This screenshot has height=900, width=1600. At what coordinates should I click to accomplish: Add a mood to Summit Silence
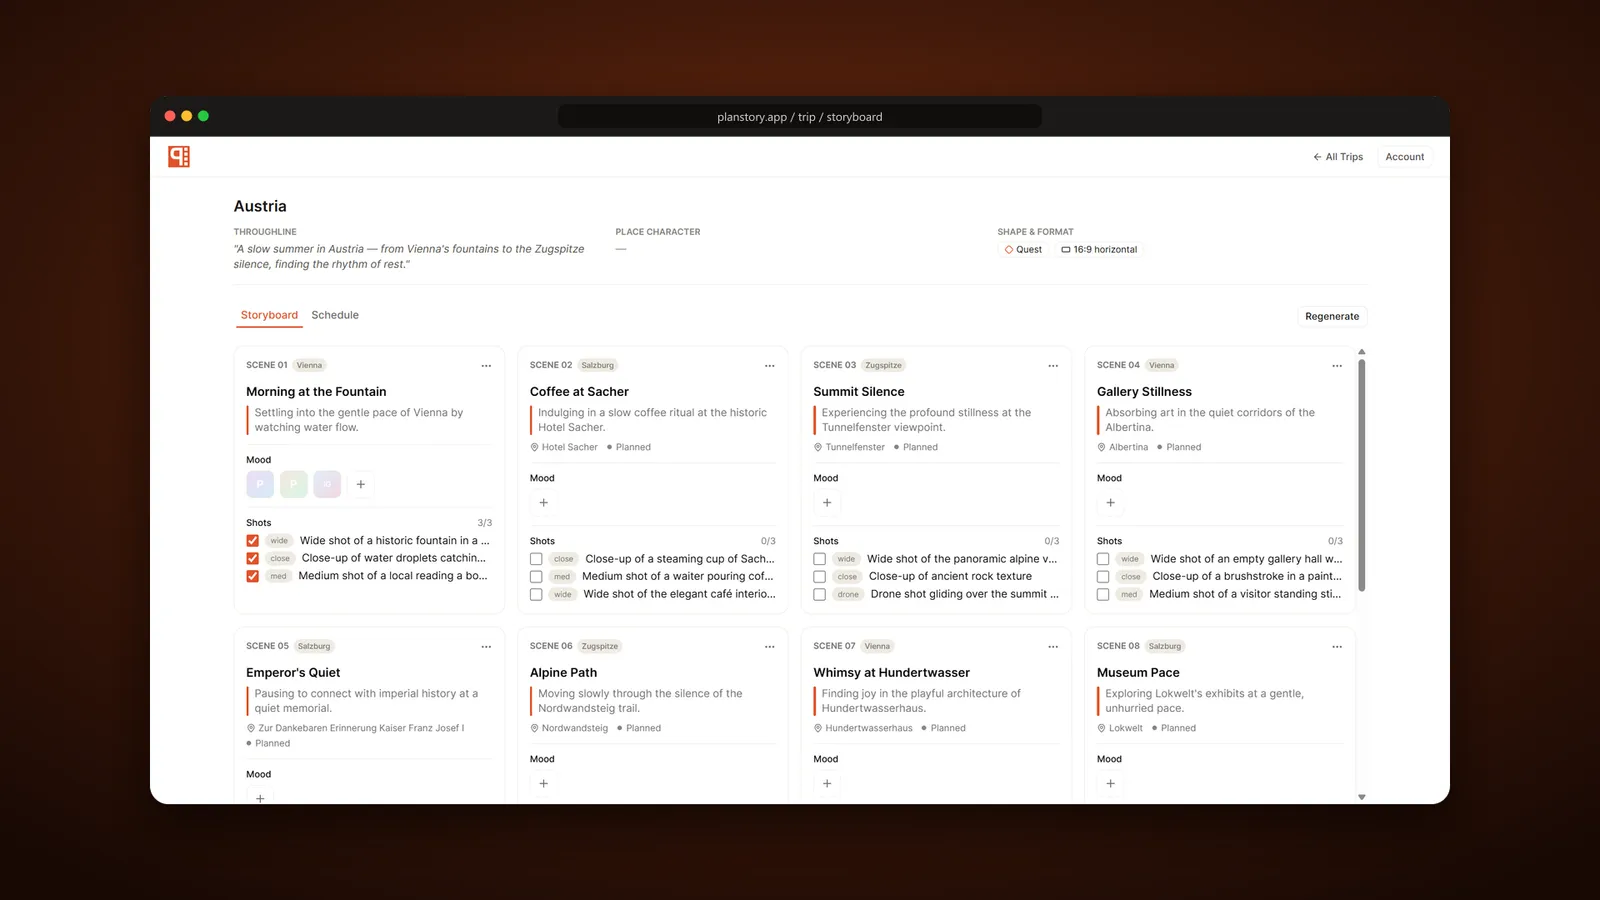pyautogui.click(x=827, y=503)
